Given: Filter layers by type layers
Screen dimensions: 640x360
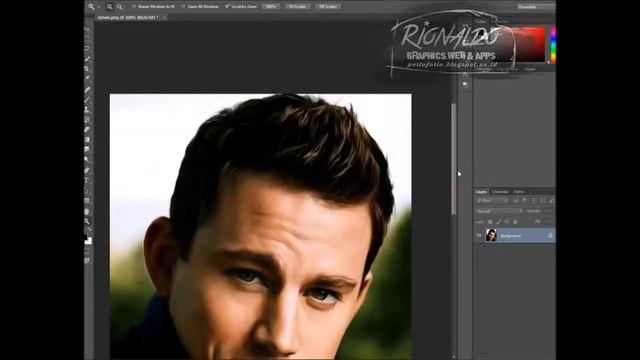Looking at the screenshot, I should (533, 200).
